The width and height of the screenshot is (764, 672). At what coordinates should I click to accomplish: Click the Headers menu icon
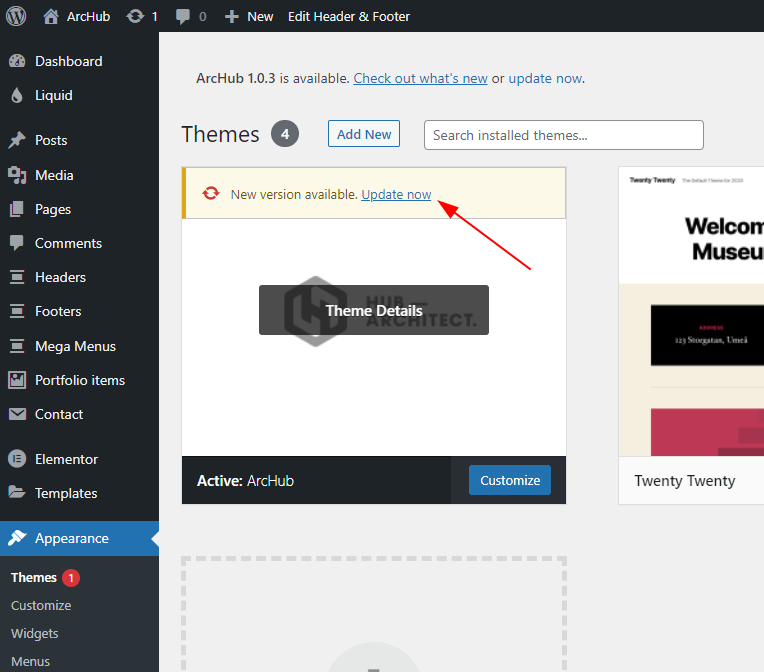pyautogui.click(x=17, y=277)
